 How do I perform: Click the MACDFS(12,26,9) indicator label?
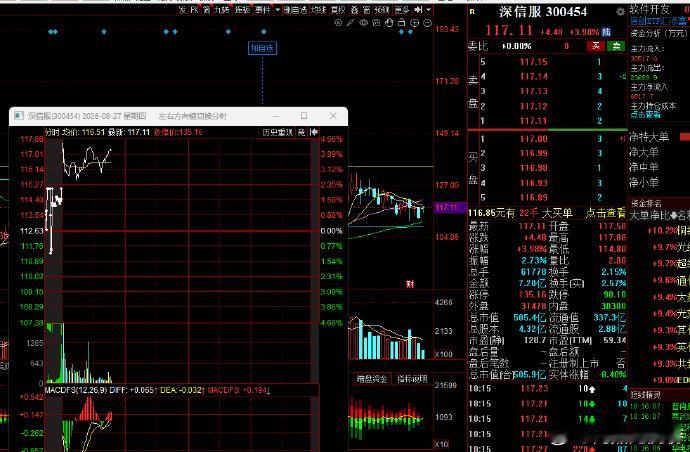(x=76, y=390)
